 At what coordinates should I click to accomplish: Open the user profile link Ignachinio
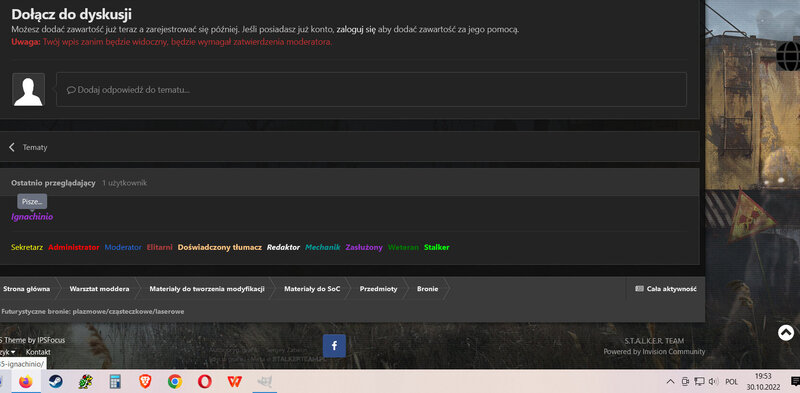(32, 217)
